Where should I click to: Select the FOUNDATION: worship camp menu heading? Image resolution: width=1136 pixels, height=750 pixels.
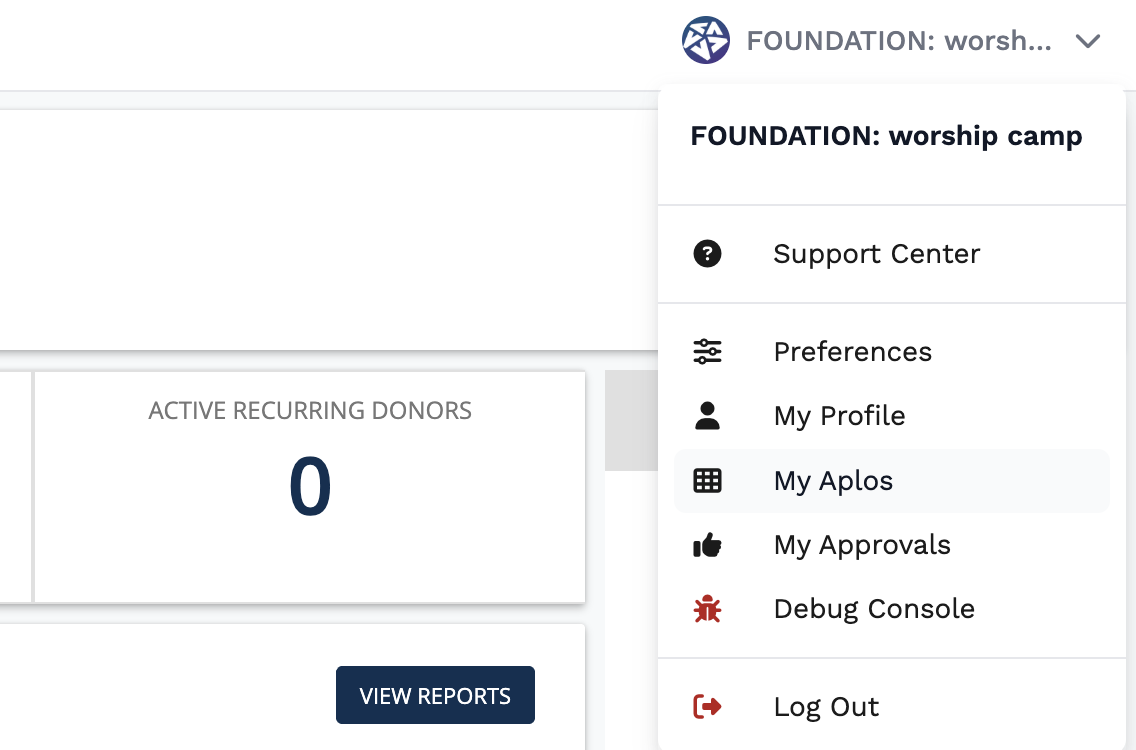(886, 136)
